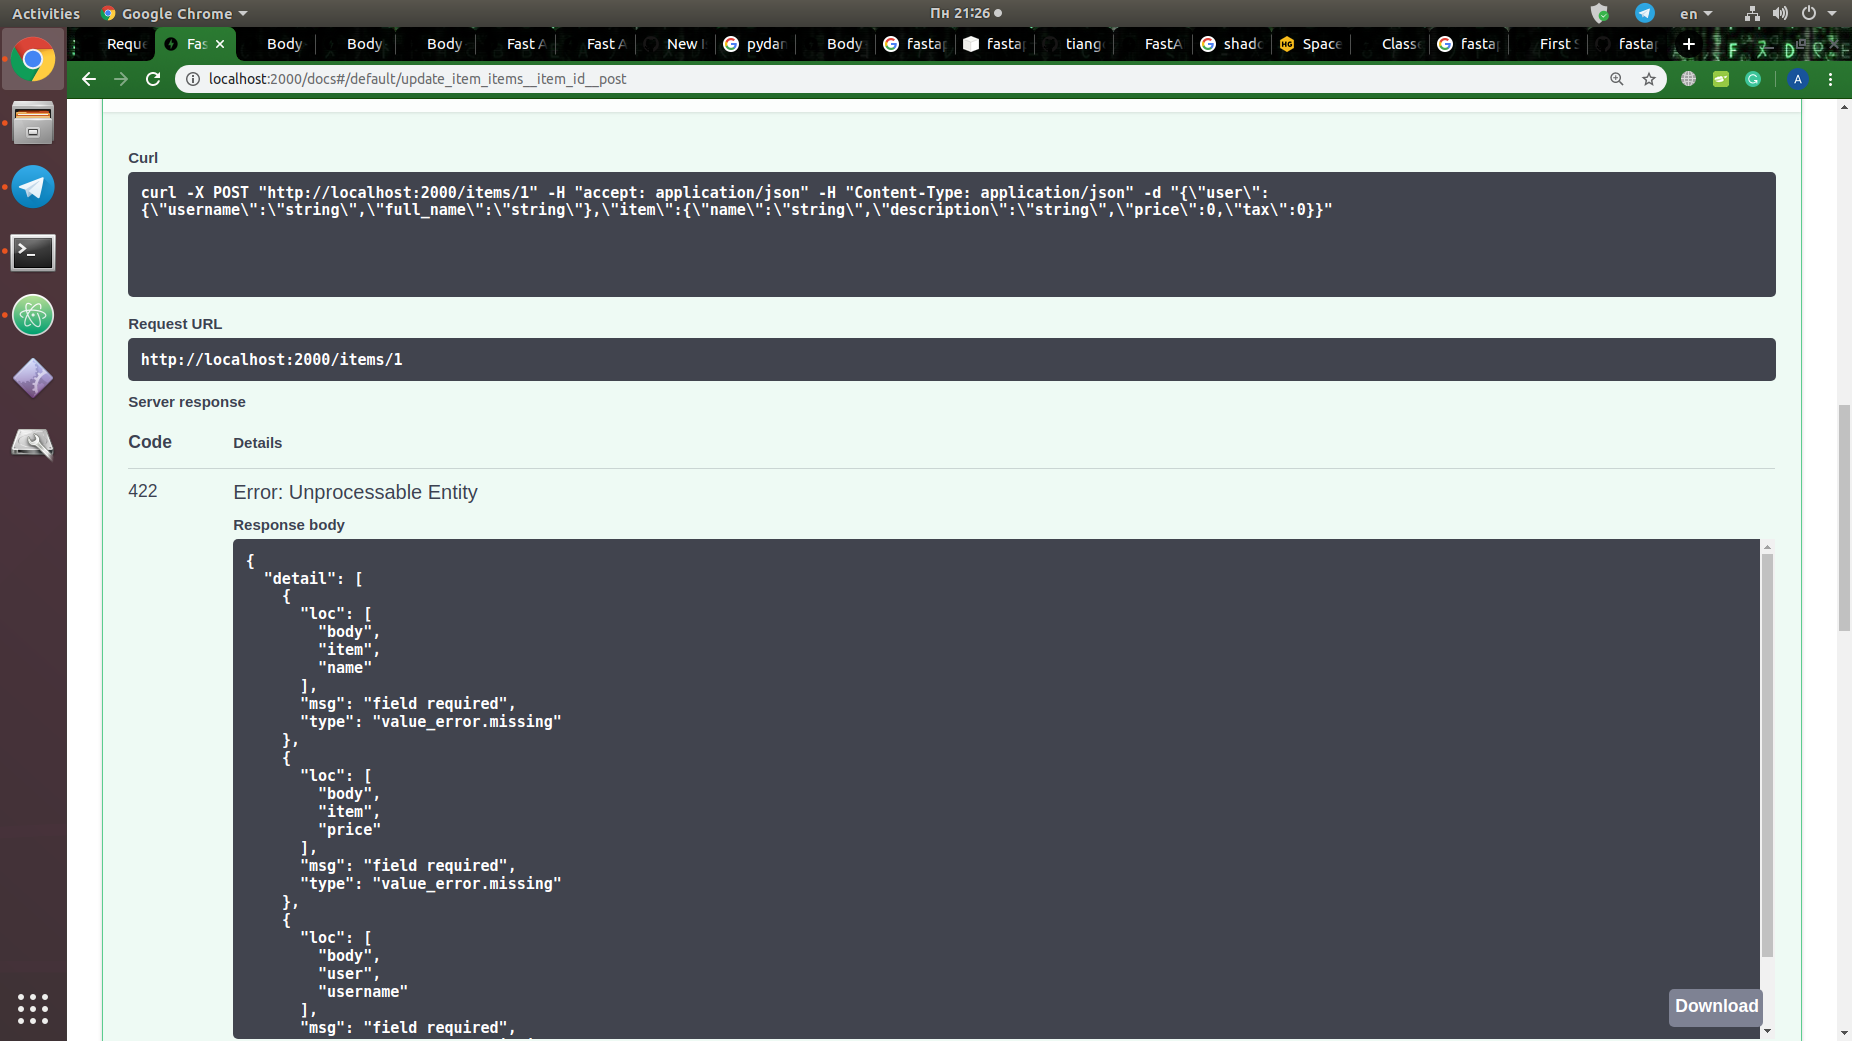The height and width of the screenshot is (1041, 1852).
Task: Launch the terminal from the dock
Action: tap(33, 253)
